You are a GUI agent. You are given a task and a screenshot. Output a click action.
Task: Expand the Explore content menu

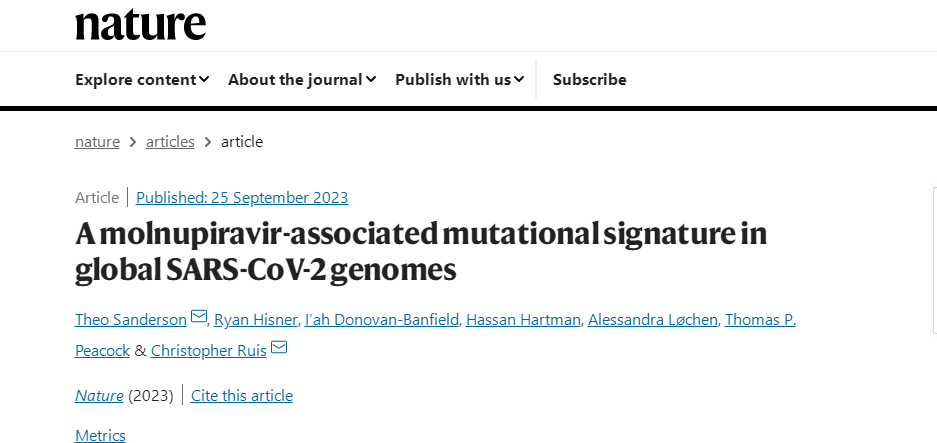tap(142, 80)
